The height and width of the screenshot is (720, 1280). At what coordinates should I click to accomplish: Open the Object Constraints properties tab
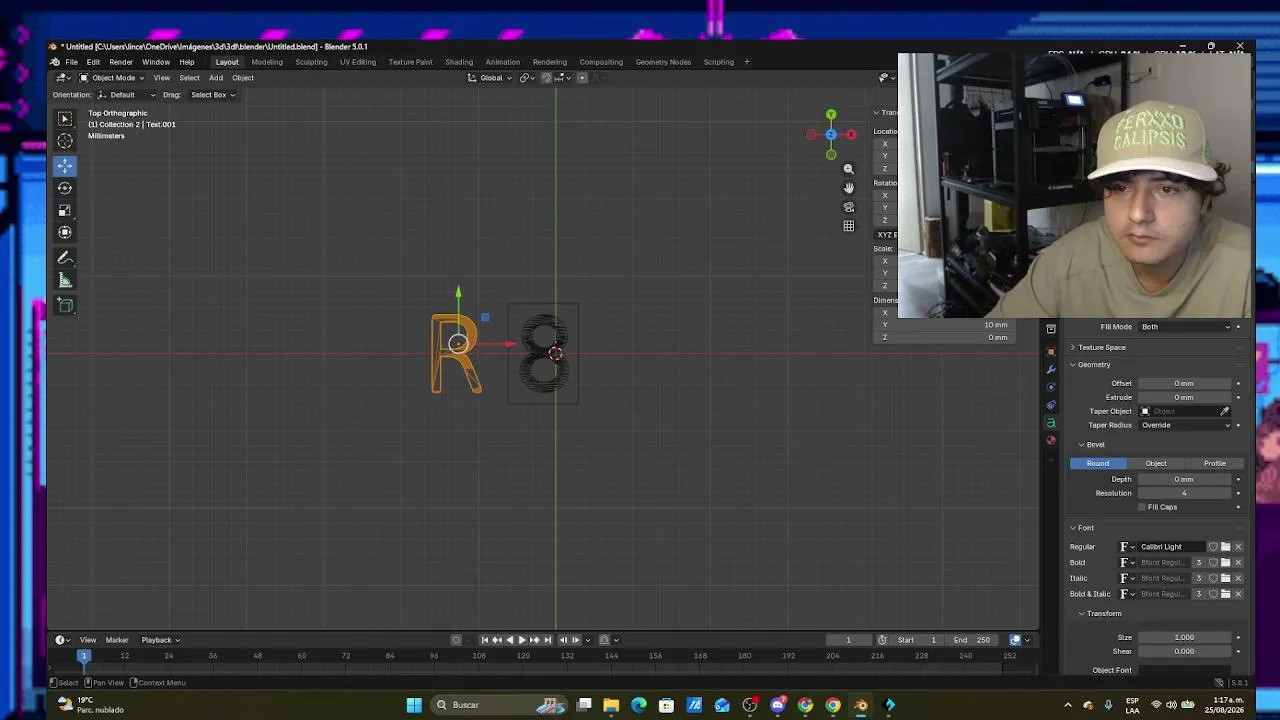[x=1051, y=405]
